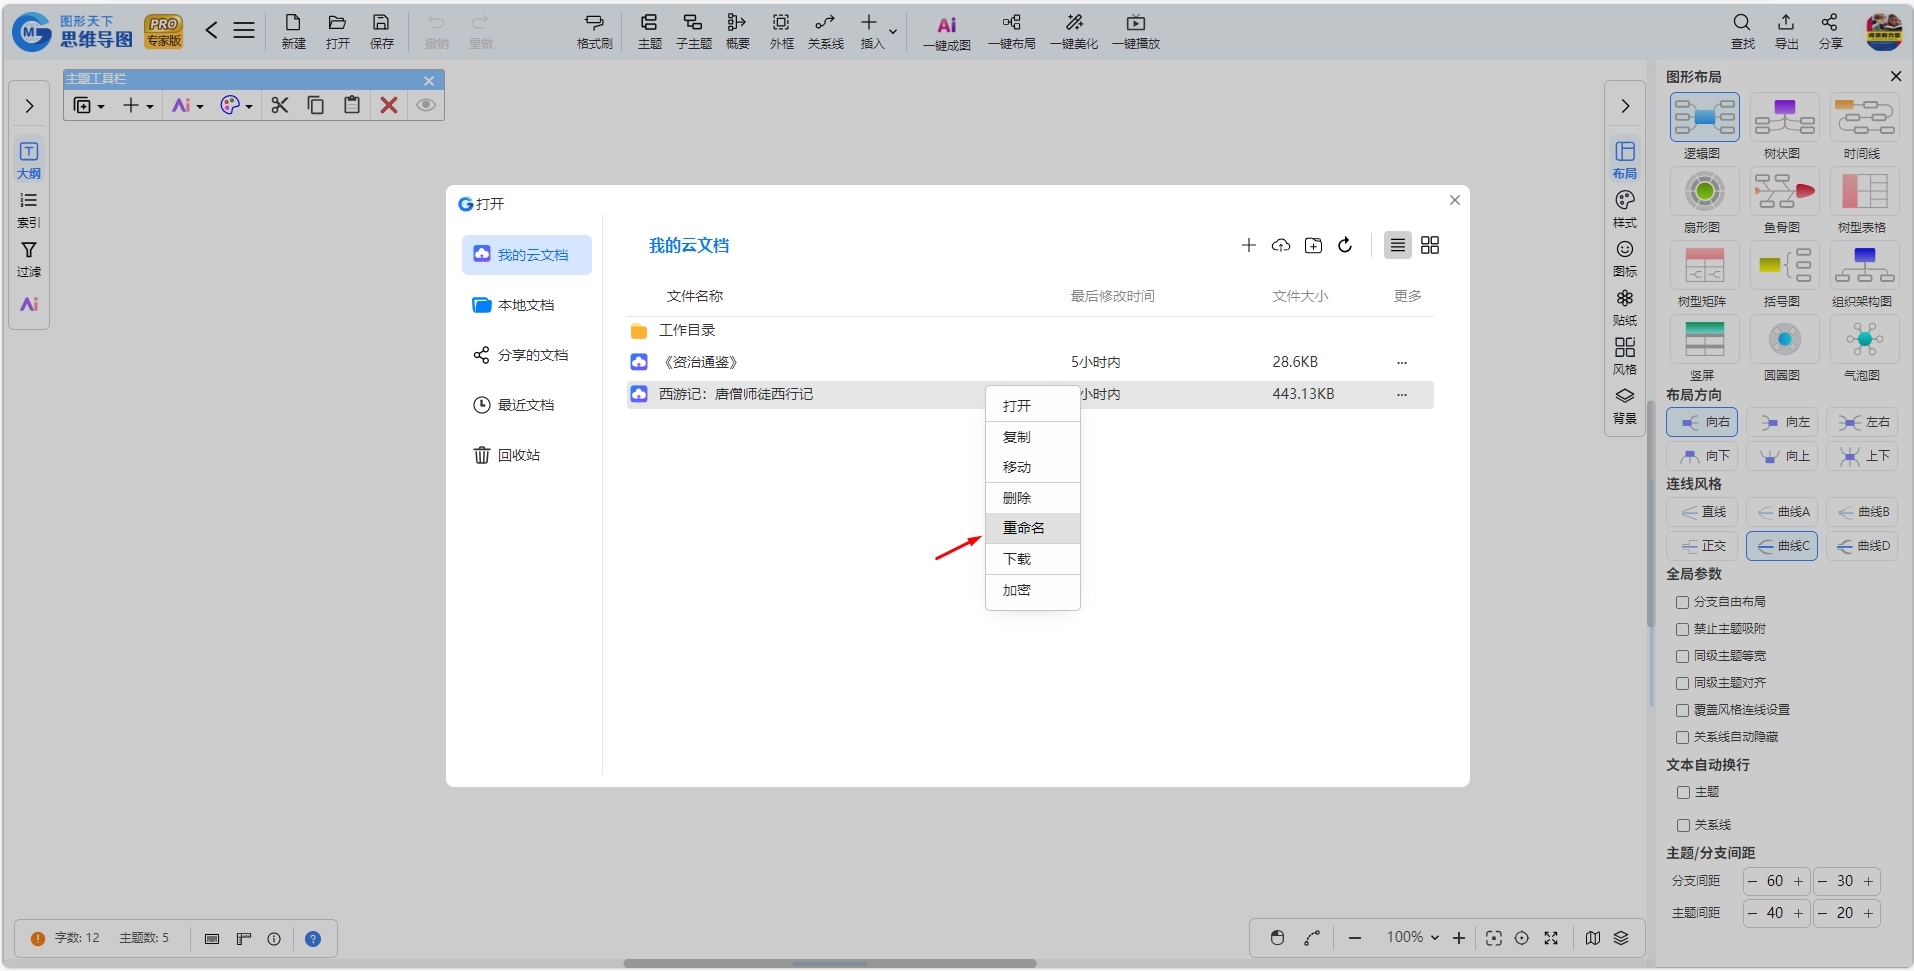Check the 同级主题等宽 option
The image size is (1914, 971).
pos(1682,656)
